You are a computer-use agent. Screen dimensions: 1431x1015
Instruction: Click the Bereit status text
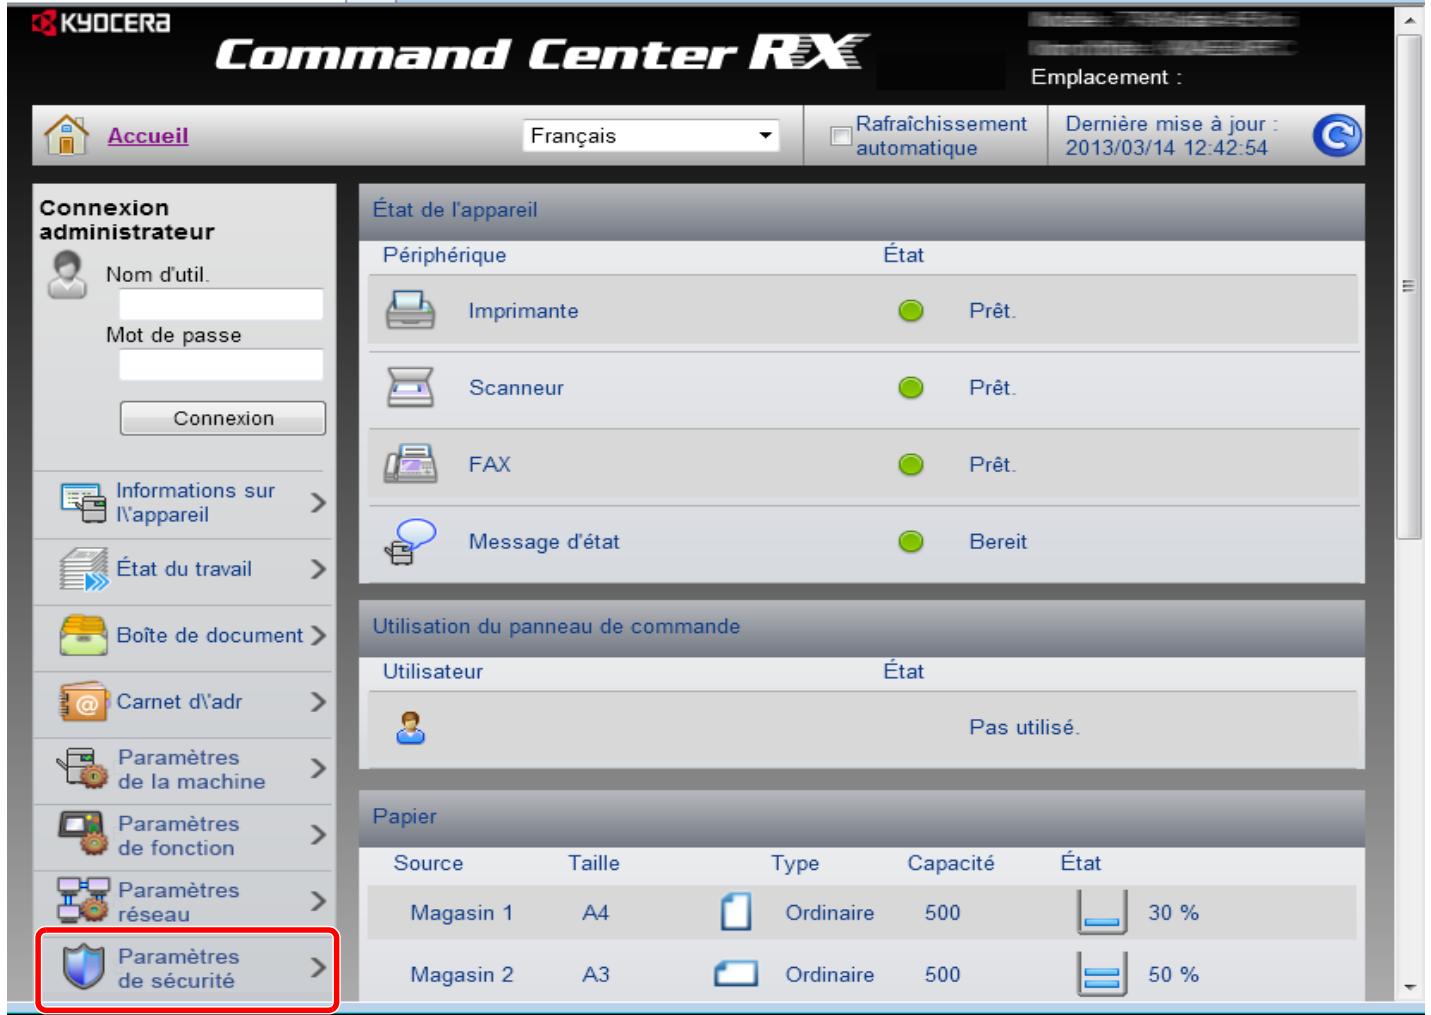click(998, 542)
